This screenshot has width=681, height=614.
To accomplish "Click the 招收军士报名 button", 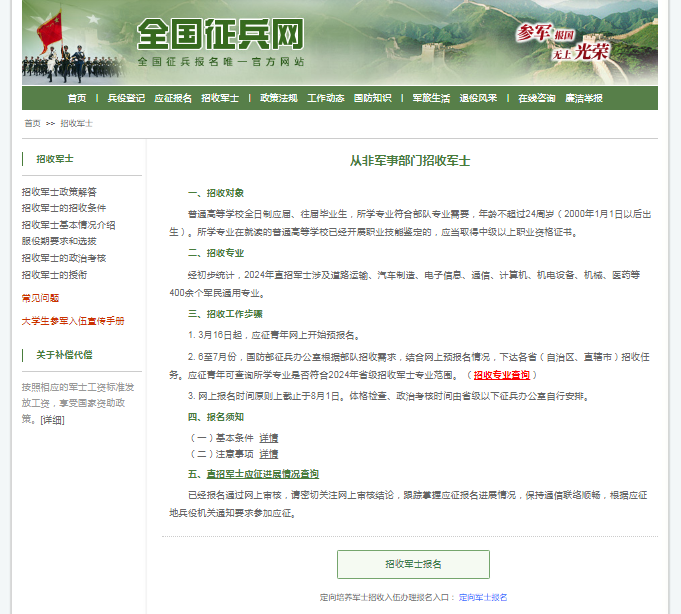I will (x=413, y=564).
